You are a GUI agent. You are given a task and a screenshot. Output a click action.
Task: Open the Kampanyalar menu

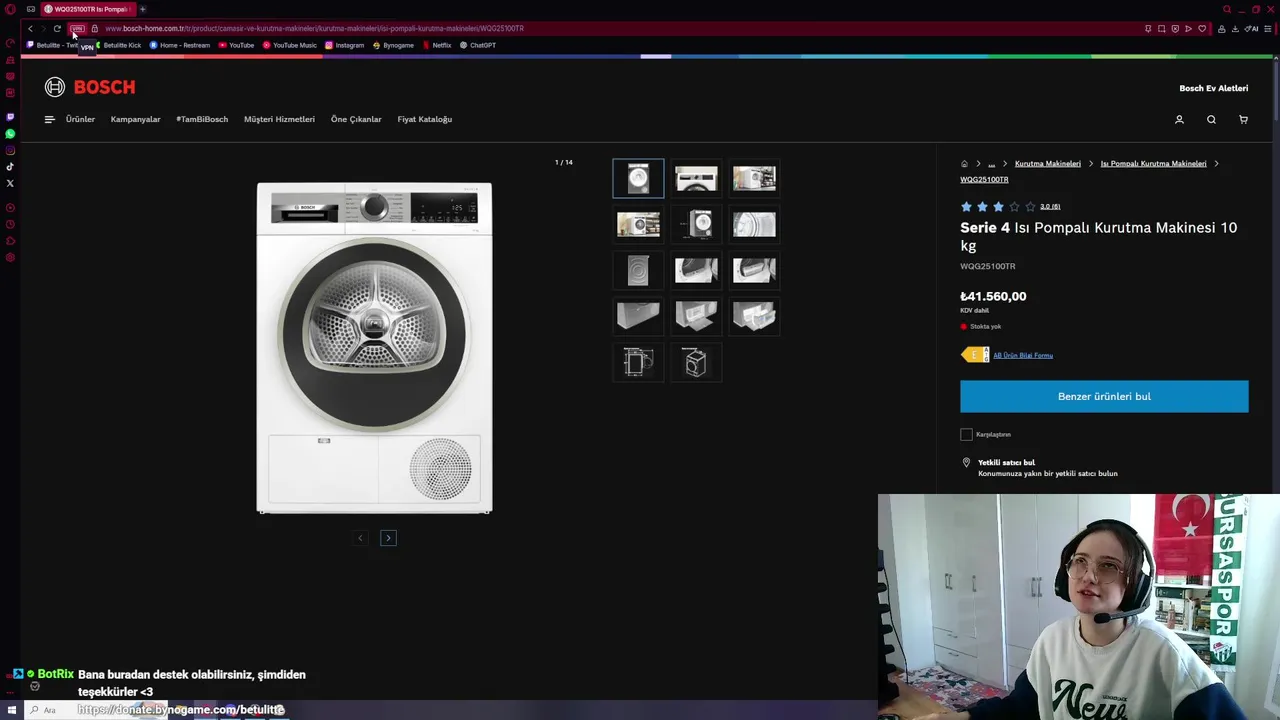click(x=135, y=119)
